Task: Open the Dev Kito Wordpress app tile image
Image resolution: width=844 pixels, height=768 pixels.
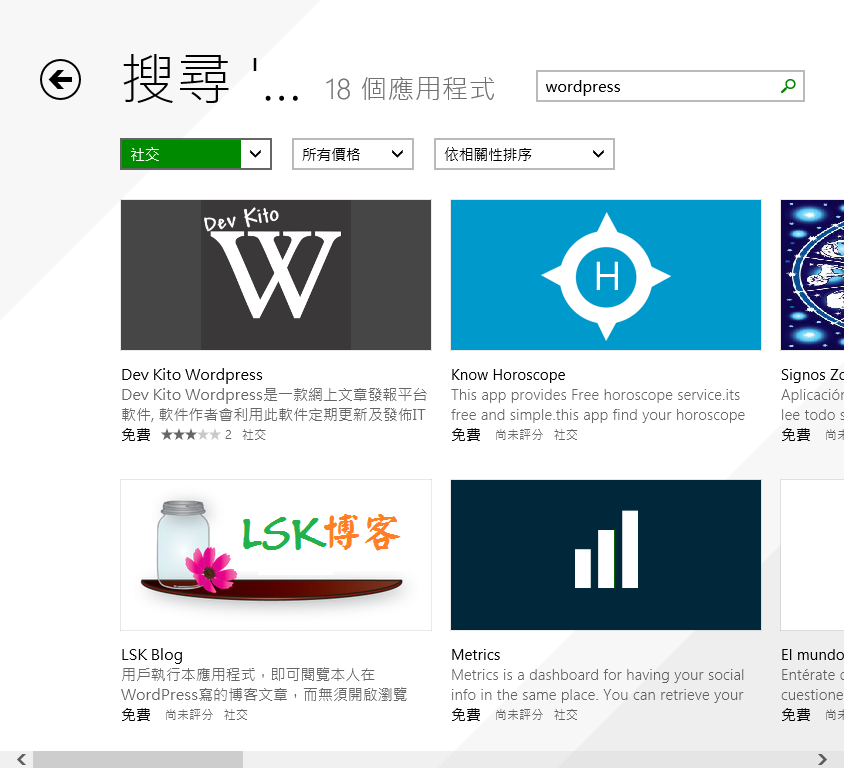Action: [x=276, y=275]
